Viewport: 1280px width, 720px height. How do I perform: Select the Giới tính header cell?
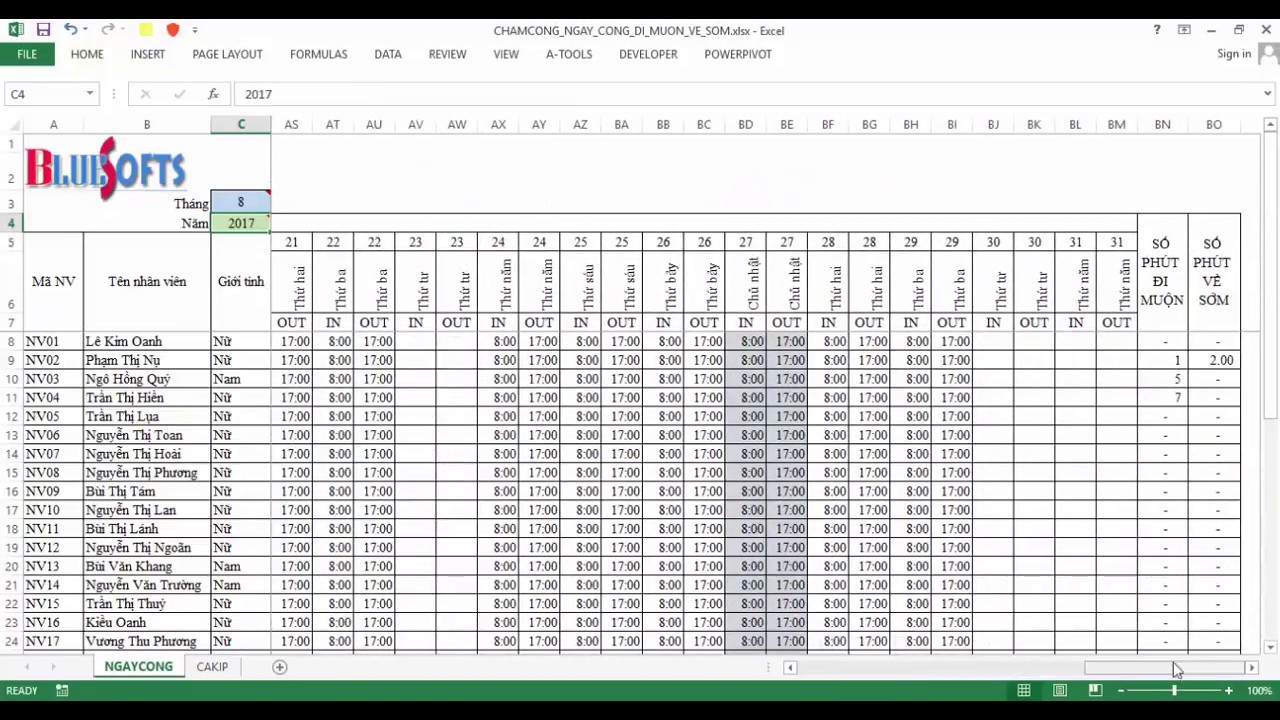pyautogui.click(x=241, y=282)
